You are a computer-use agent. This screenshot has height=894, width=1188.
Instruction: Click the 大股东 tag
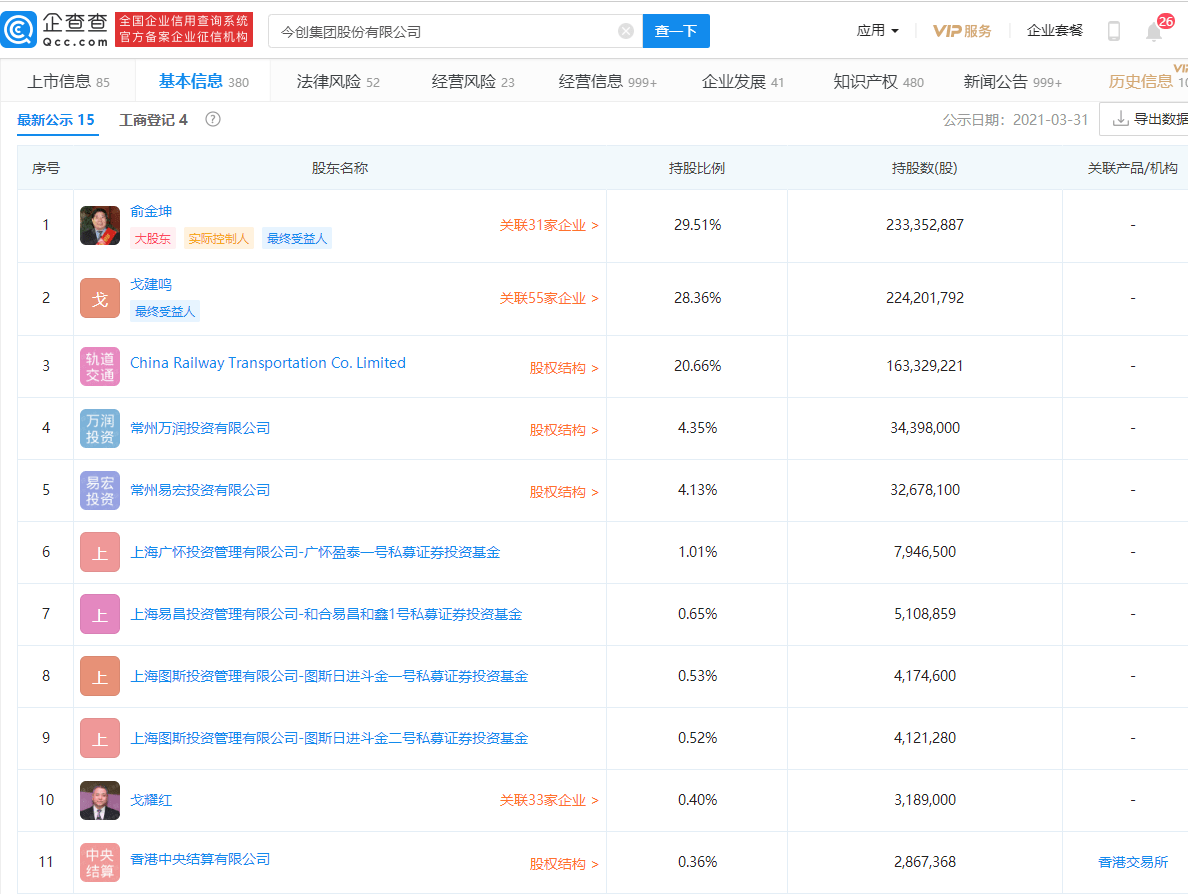pos(153,238)
